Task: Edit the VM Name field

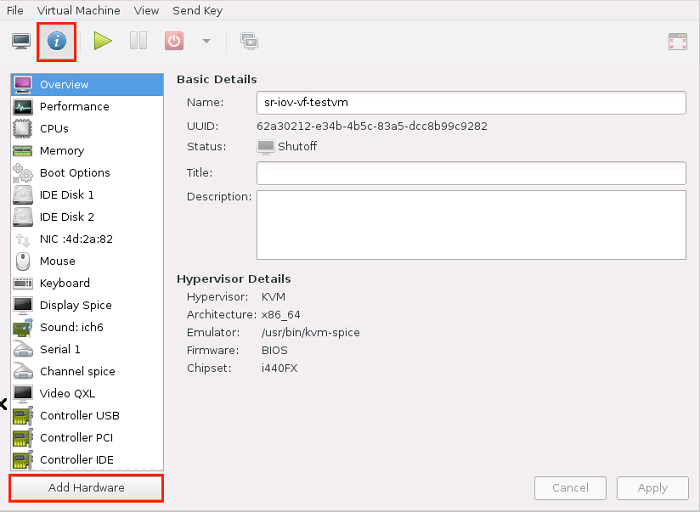Action: [471, 103]
